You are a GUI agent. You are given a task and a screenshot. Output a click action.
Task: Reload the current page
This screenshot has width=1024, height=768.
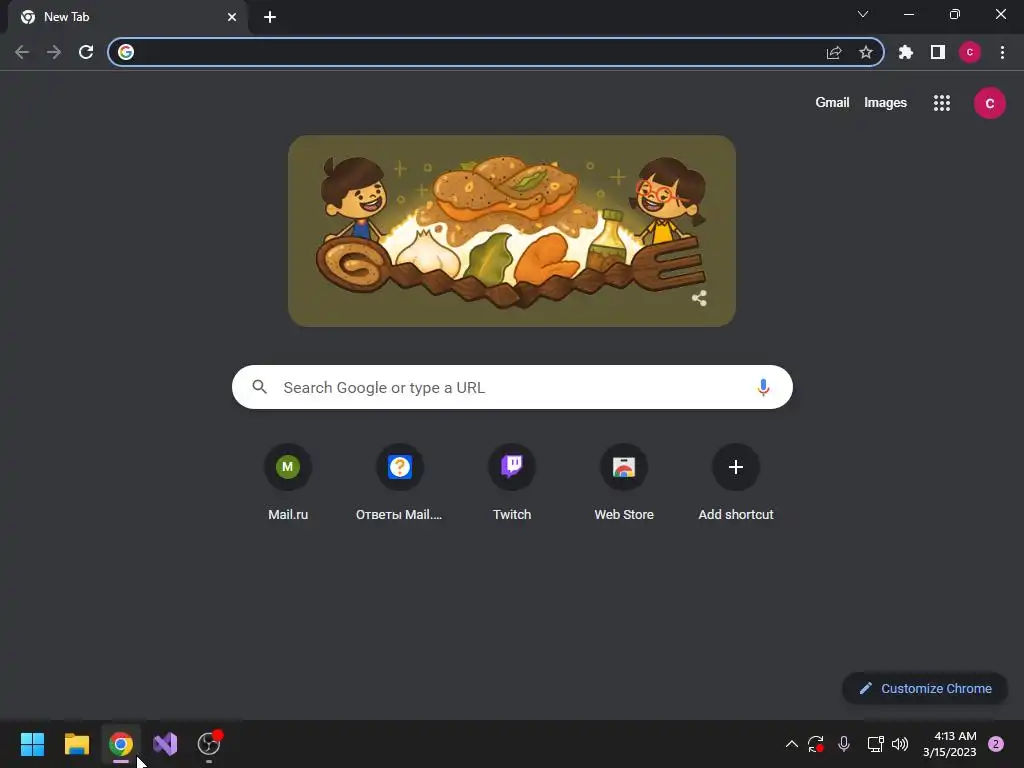pos(86,52)
